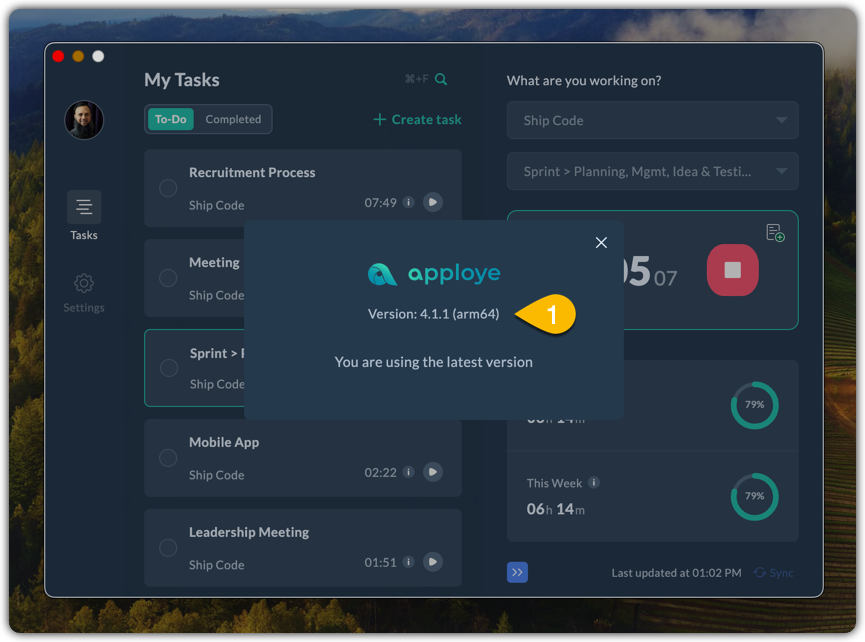Start timer for Recruitment Process task
The height and width of the screenshot is (642, 865).
pyautogui.click(x=433, y=202)
